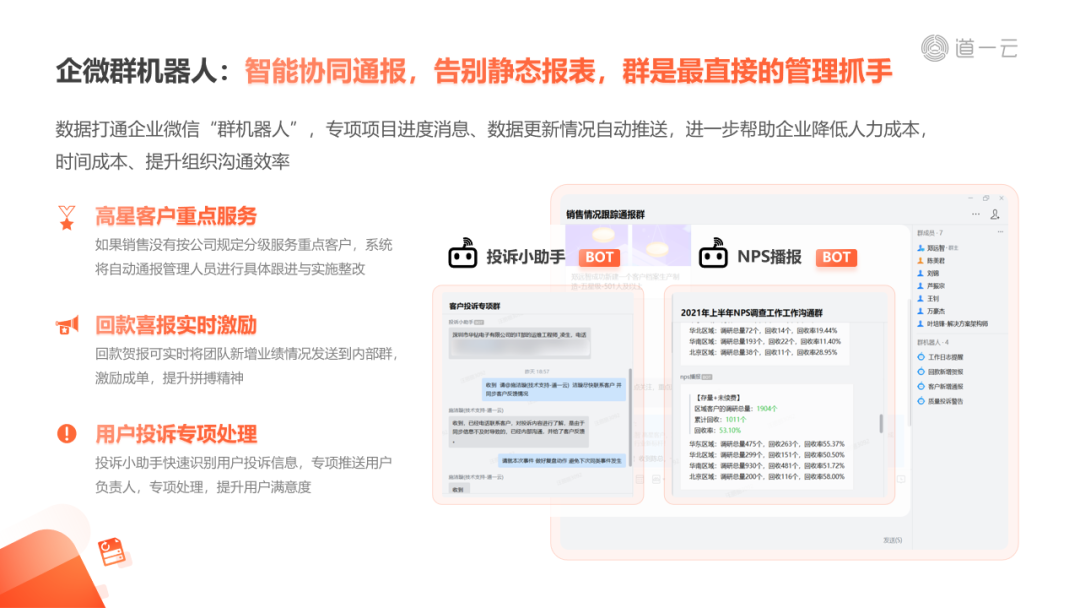Click the robot icon next to NPS播报
Image resolution: width=1080 pixels, height=608 pixels.
tap(713, 253)
